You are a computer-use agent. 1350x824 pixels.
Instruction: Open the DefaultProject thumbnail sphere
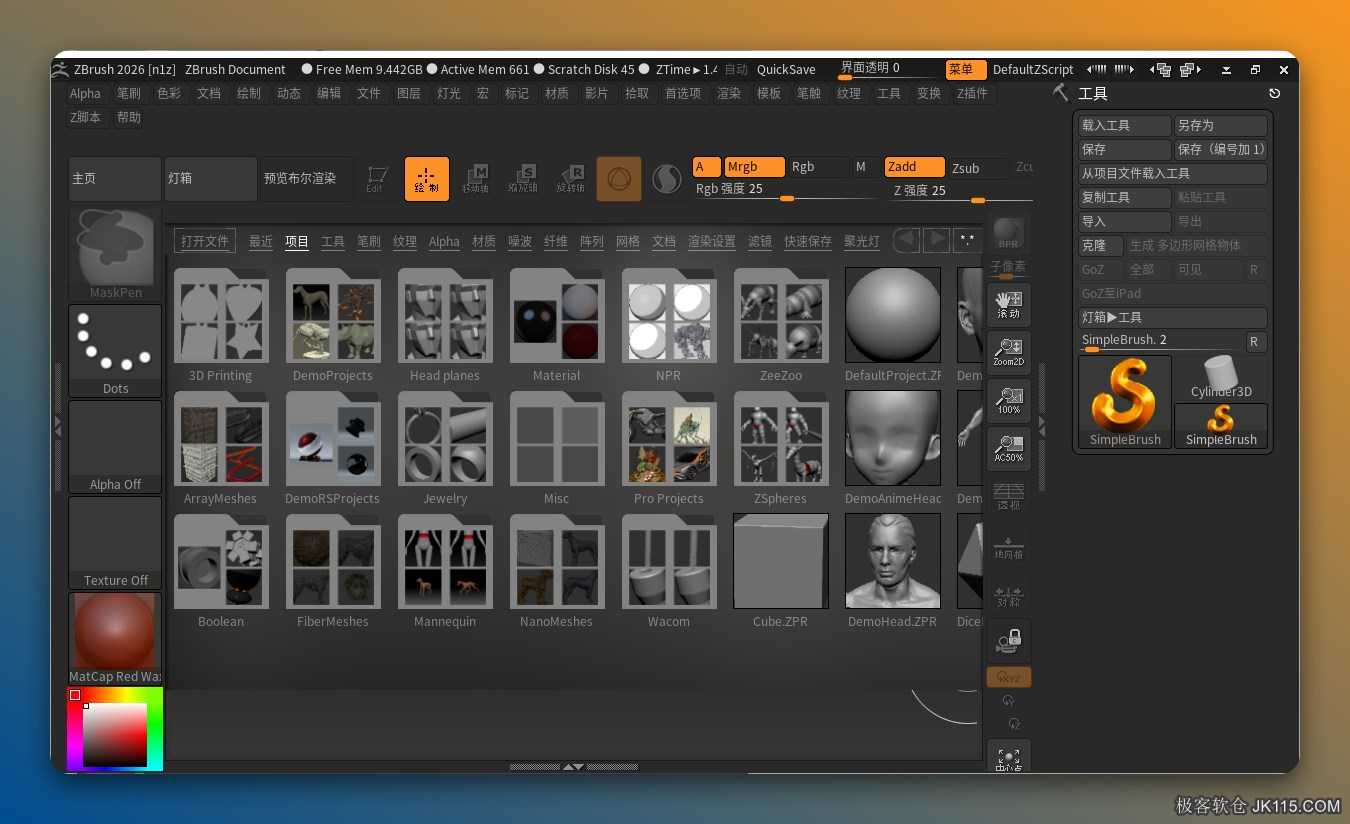(893, 315)
